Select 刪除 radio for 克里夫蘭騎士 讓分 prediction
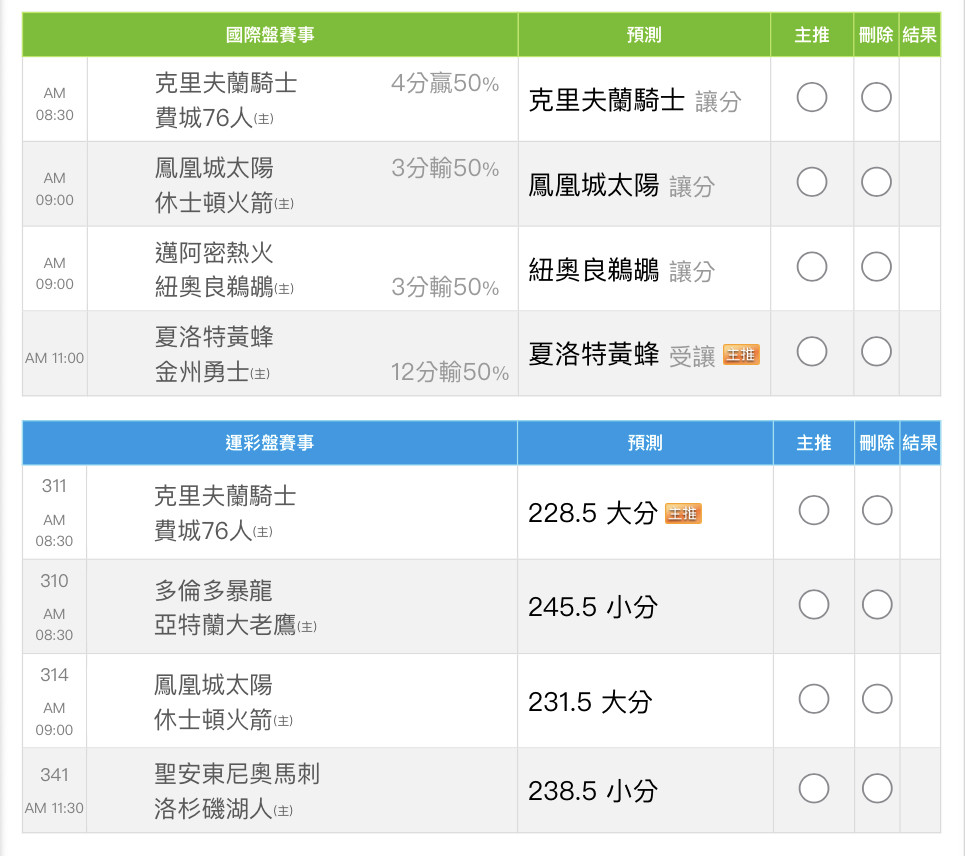Viewport: 977px width, 856px height. pos(876,98)
